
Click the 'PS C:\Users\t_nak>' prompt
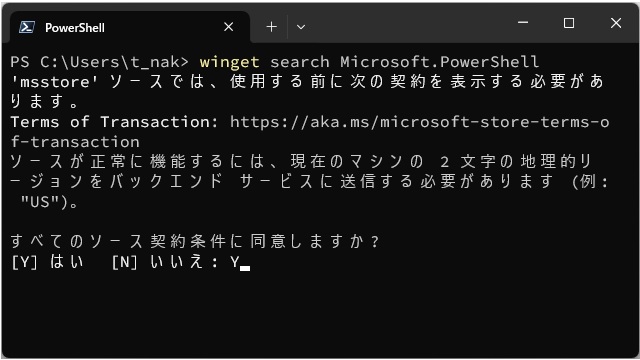tap(100, 62)
